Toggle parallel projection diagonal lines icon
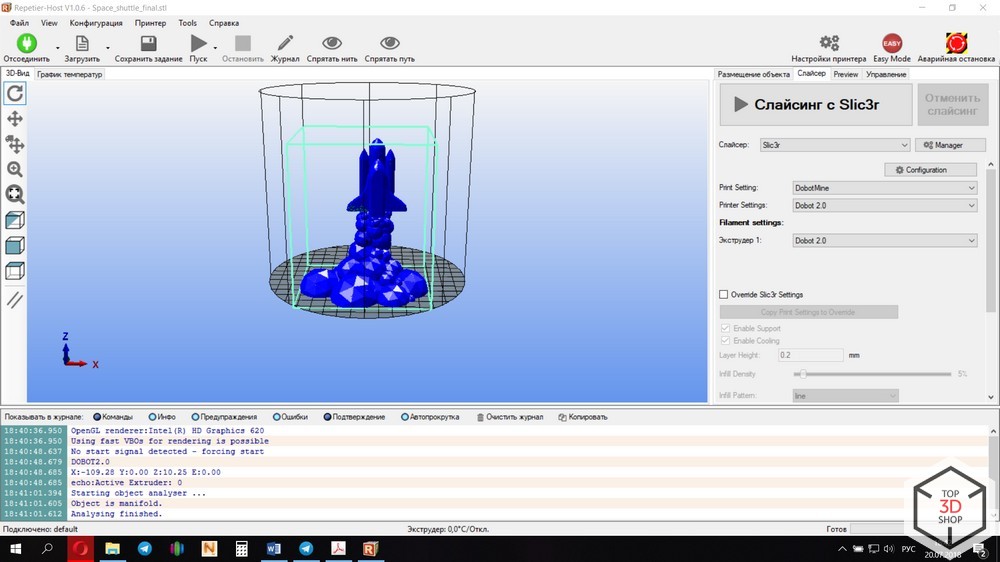This screenshot has width=1000, height=562. 15,299
